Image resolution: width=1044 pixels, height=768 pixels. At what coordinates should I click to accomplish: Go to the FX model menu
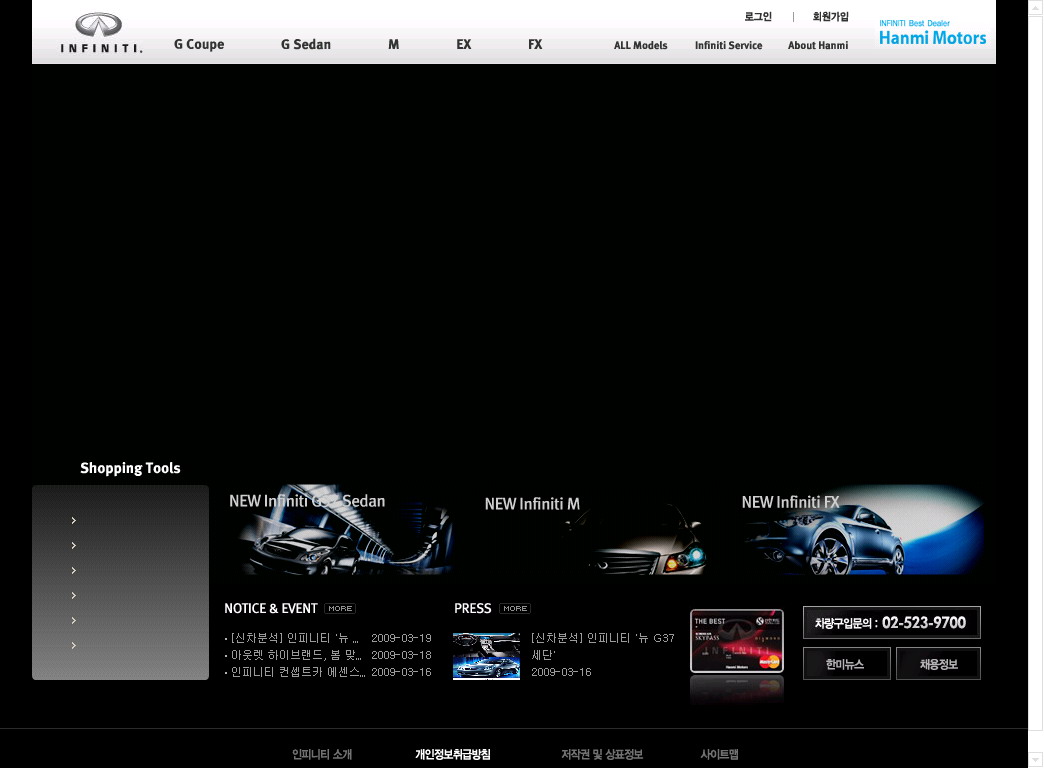[535, 45]
